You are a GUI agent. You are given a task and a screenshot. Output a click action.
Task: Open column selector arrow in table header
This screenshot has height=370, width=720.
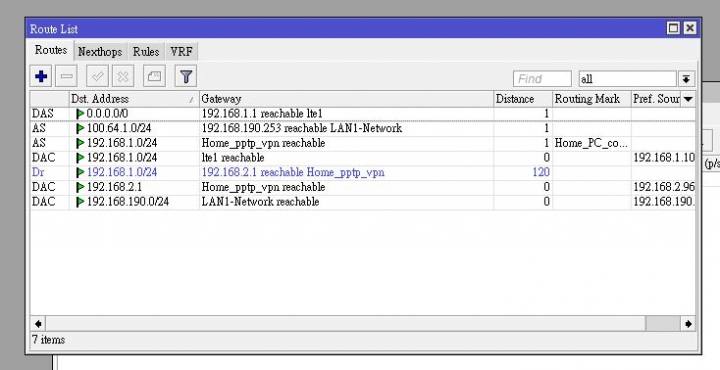point(688,99)
